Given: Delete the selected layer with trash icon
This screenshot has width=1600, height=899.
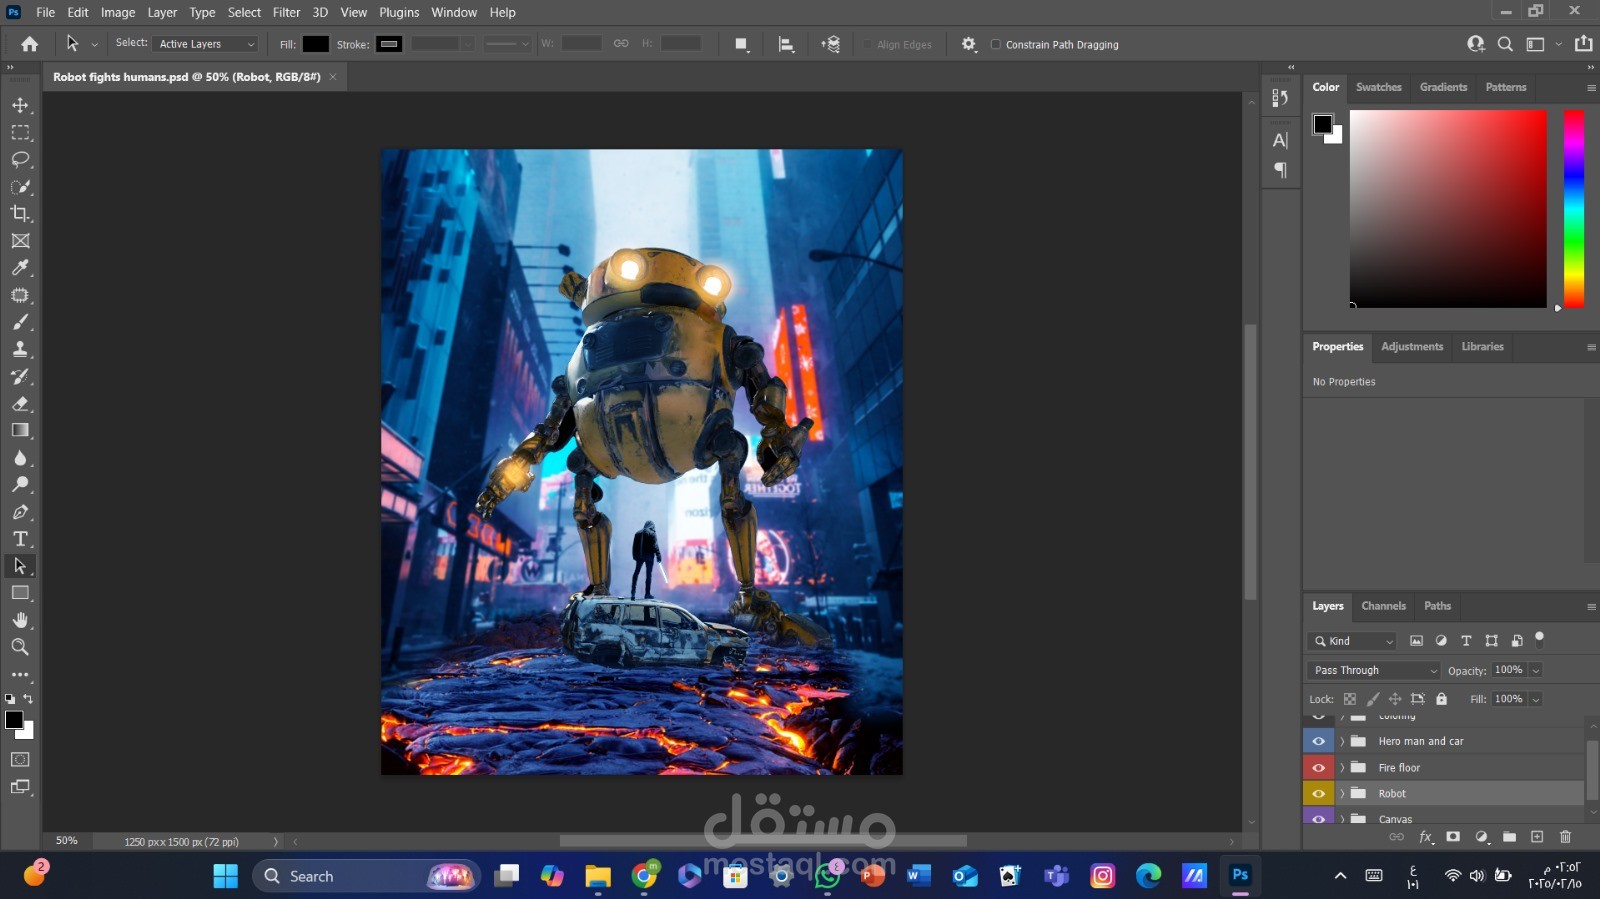Looking at the screenshot, I should click(1565, 837).
